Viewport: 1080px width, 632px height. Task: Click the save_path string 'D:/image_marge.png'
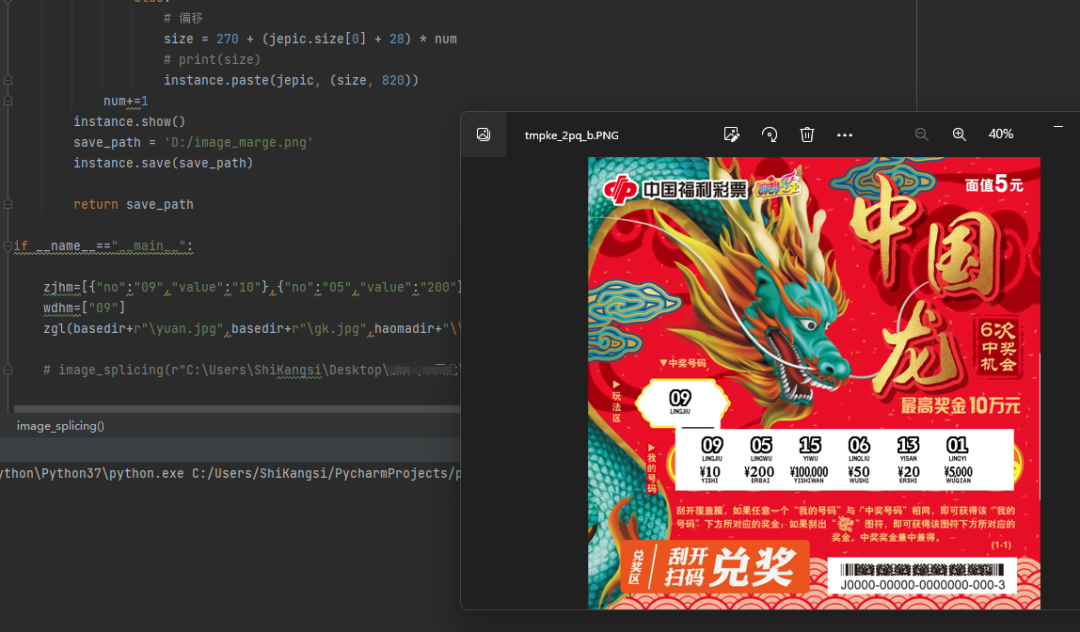(x=238, y=143)
